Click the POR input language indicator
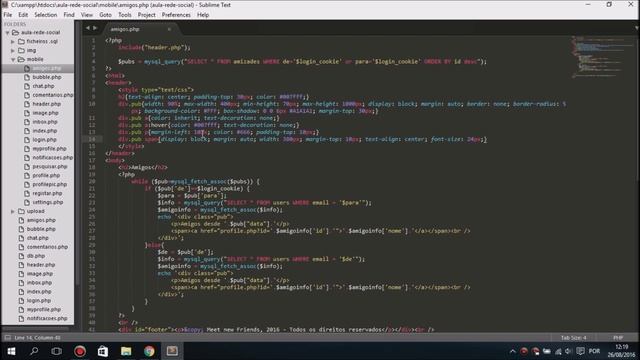 [x=594, y=351]
